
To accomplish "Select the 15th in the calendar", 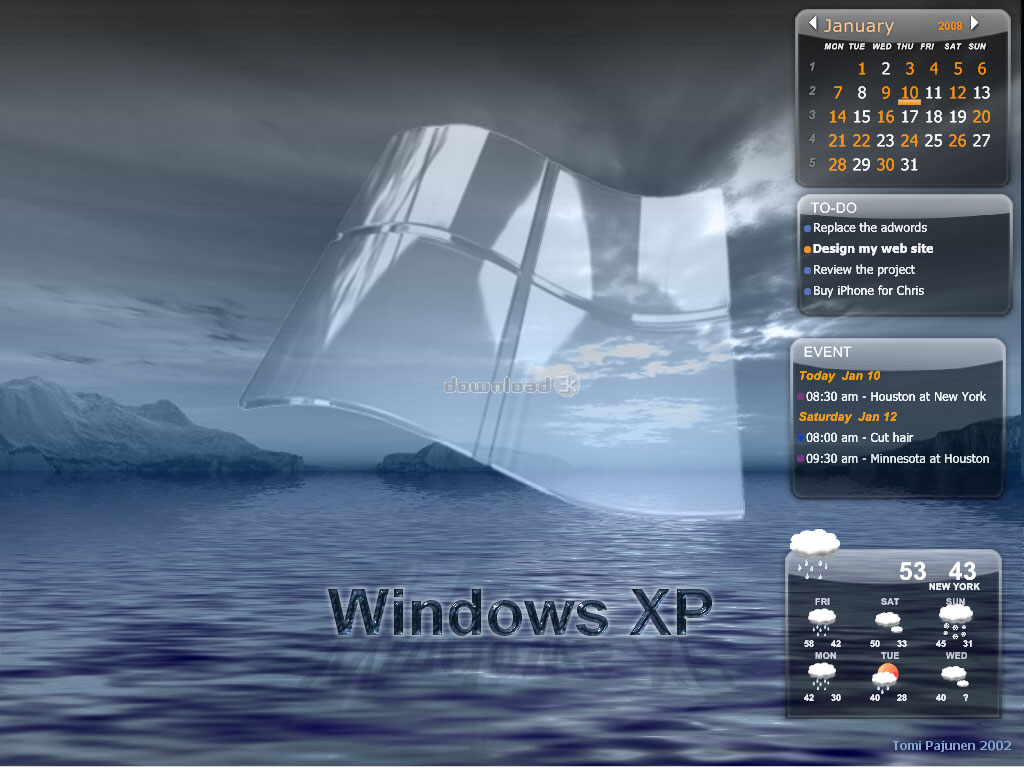I will click(861, 117).
